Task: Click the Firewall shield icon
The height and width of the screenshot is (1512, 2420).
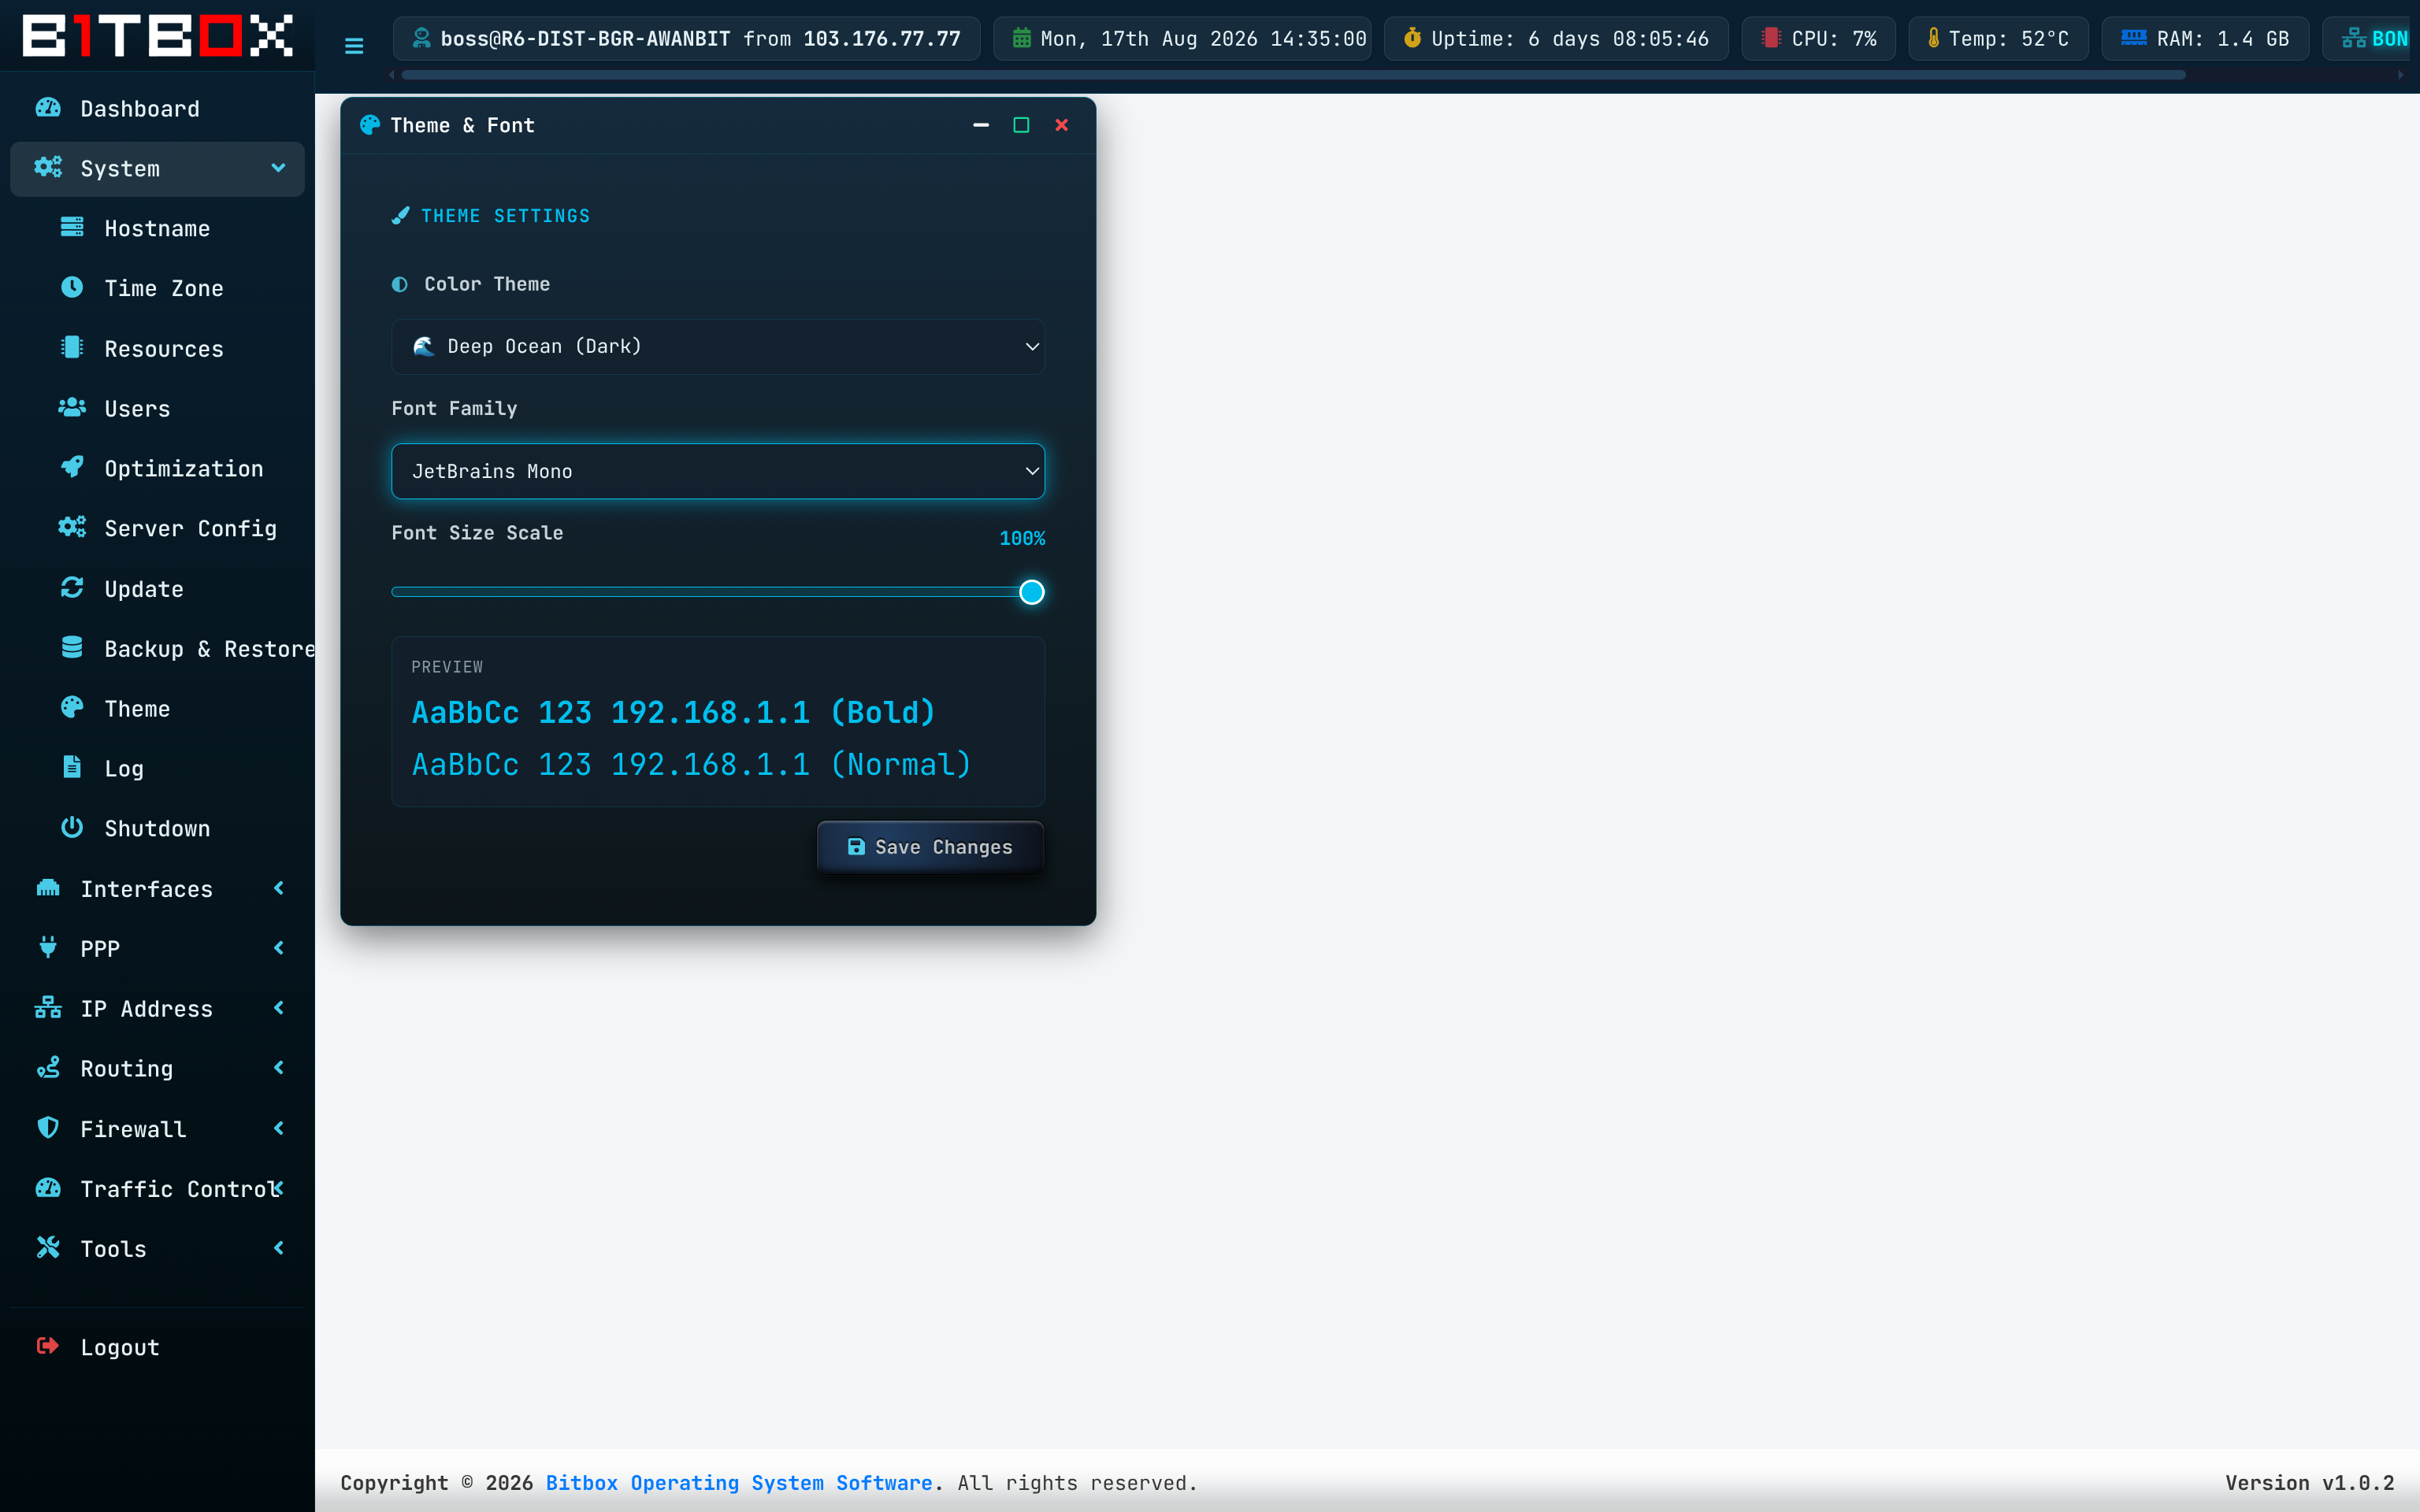Action: click(x=48, y=1128)
